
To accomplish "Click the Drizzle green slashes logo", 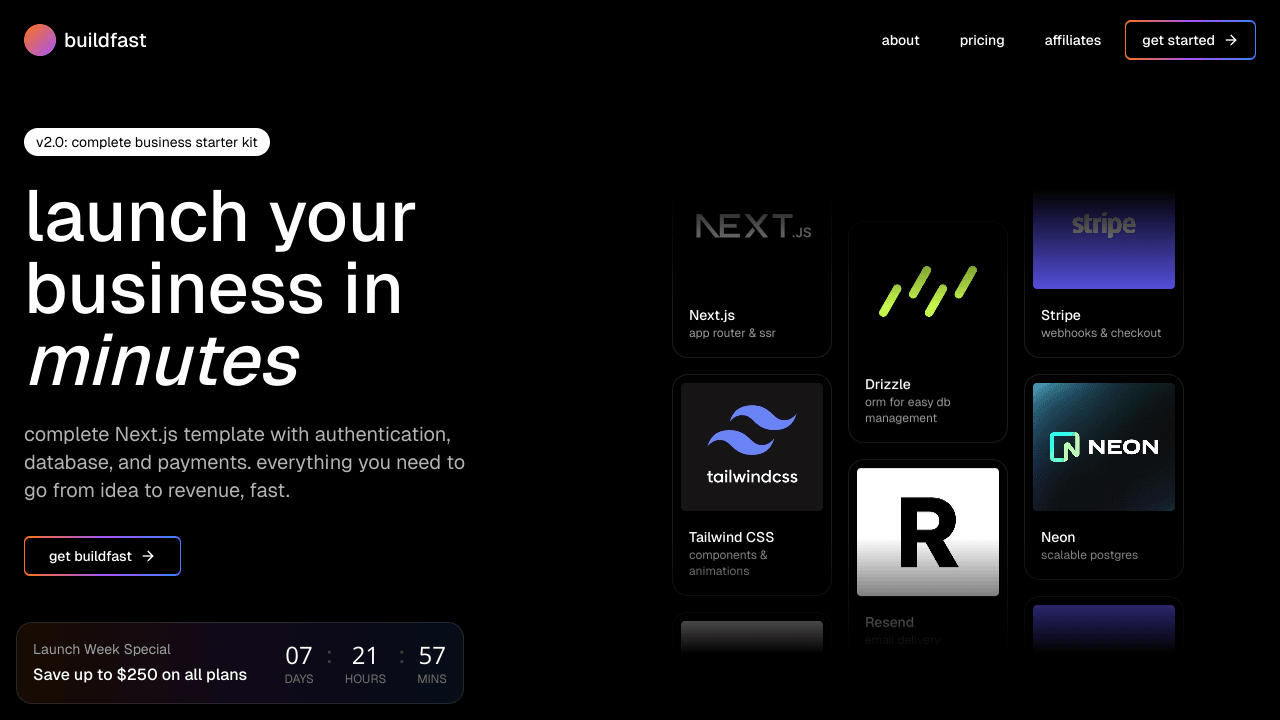I will pyautogui.click(x=928, y=292).
